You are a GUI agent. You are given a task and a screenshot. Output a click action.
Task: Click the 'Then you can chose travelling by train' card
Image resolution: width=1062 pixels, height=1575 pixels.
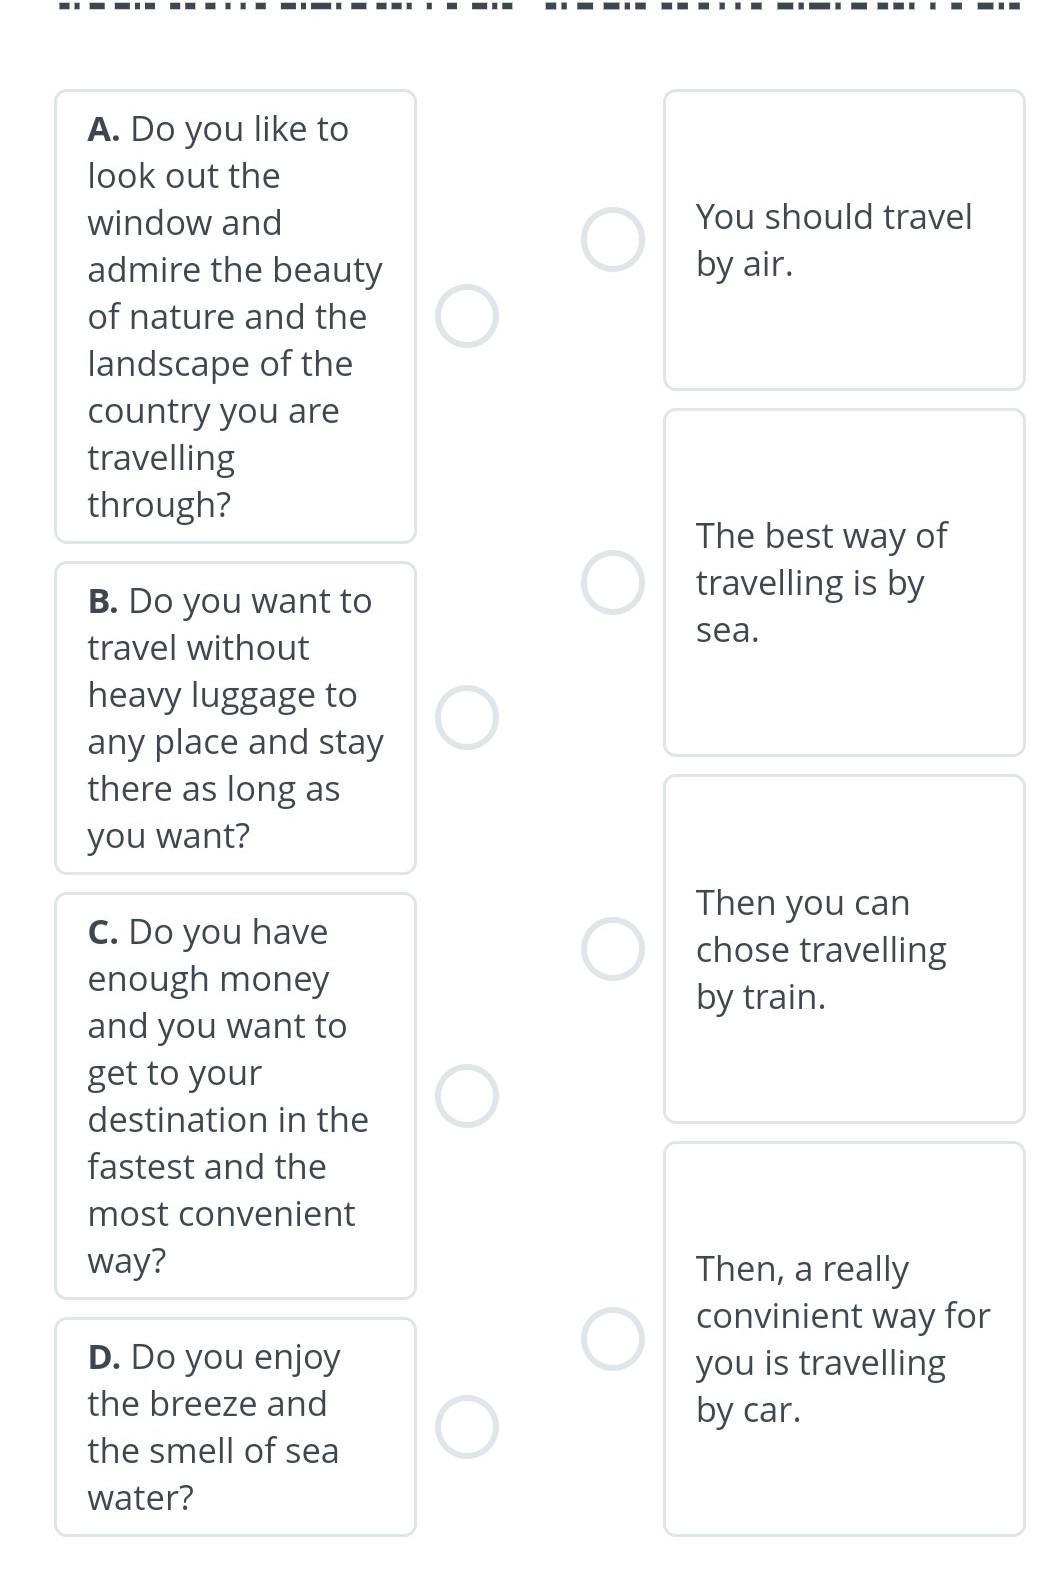pos(844,949)
